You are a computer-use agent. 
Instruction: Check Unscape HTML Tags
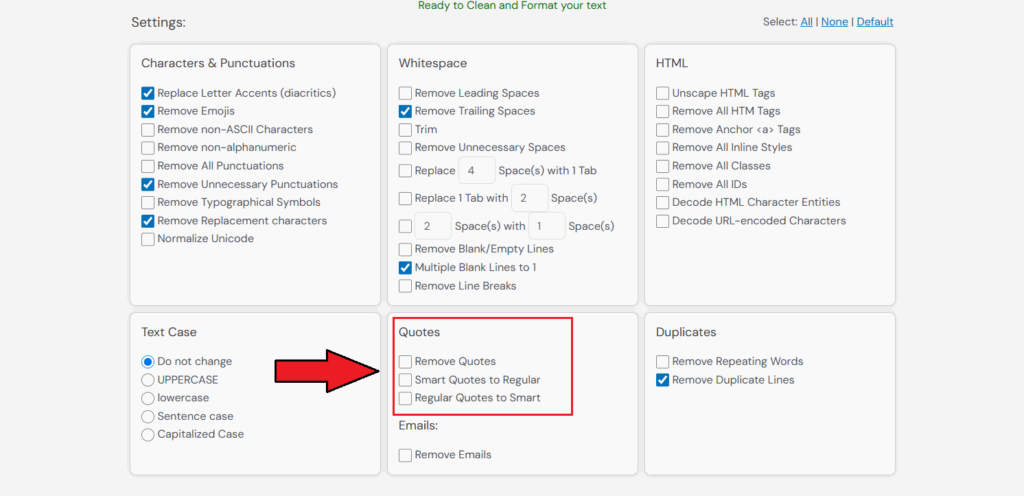click(x=662, y=93)
